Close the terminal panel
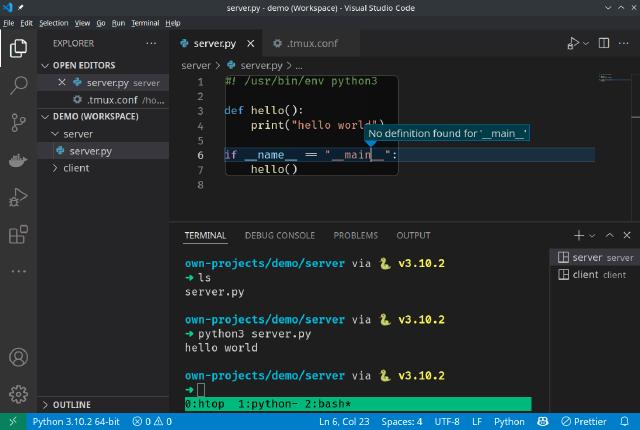This screenshot has height=430, width=640. coord(627,235)
